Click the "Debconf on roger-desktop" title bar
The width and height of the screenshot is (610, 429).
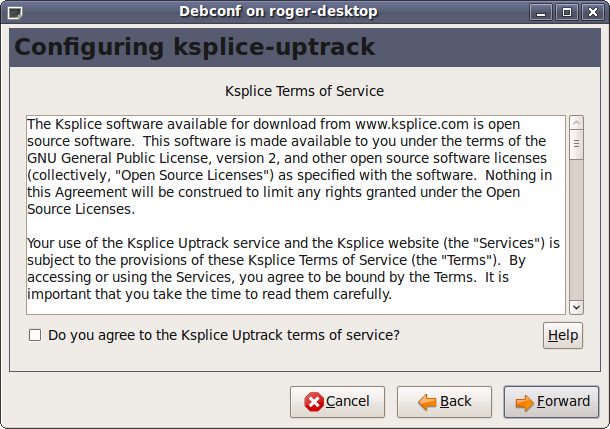278,12
